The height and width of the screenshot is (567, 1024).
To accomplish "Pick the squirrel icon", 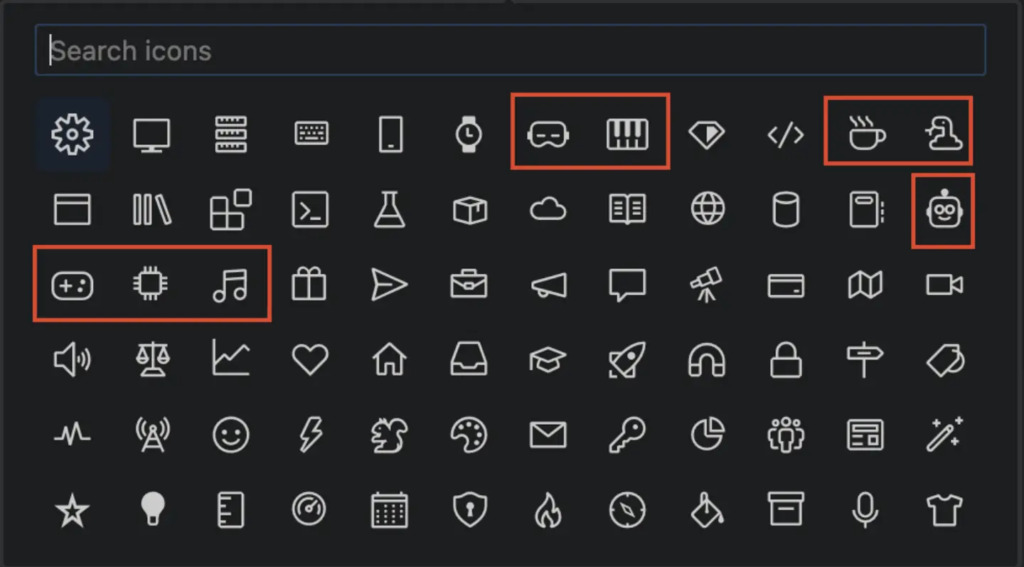I will [x=389, y=435].
